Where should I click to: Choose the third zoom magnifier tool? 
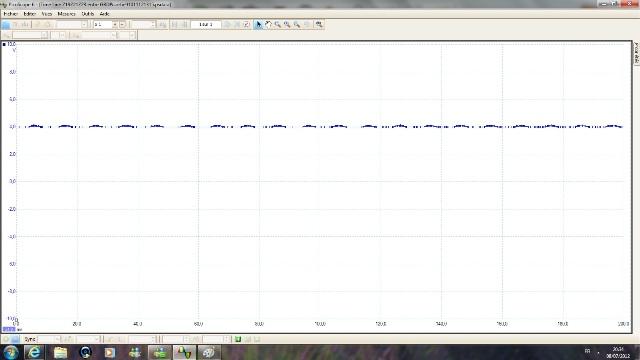(297, 24)
